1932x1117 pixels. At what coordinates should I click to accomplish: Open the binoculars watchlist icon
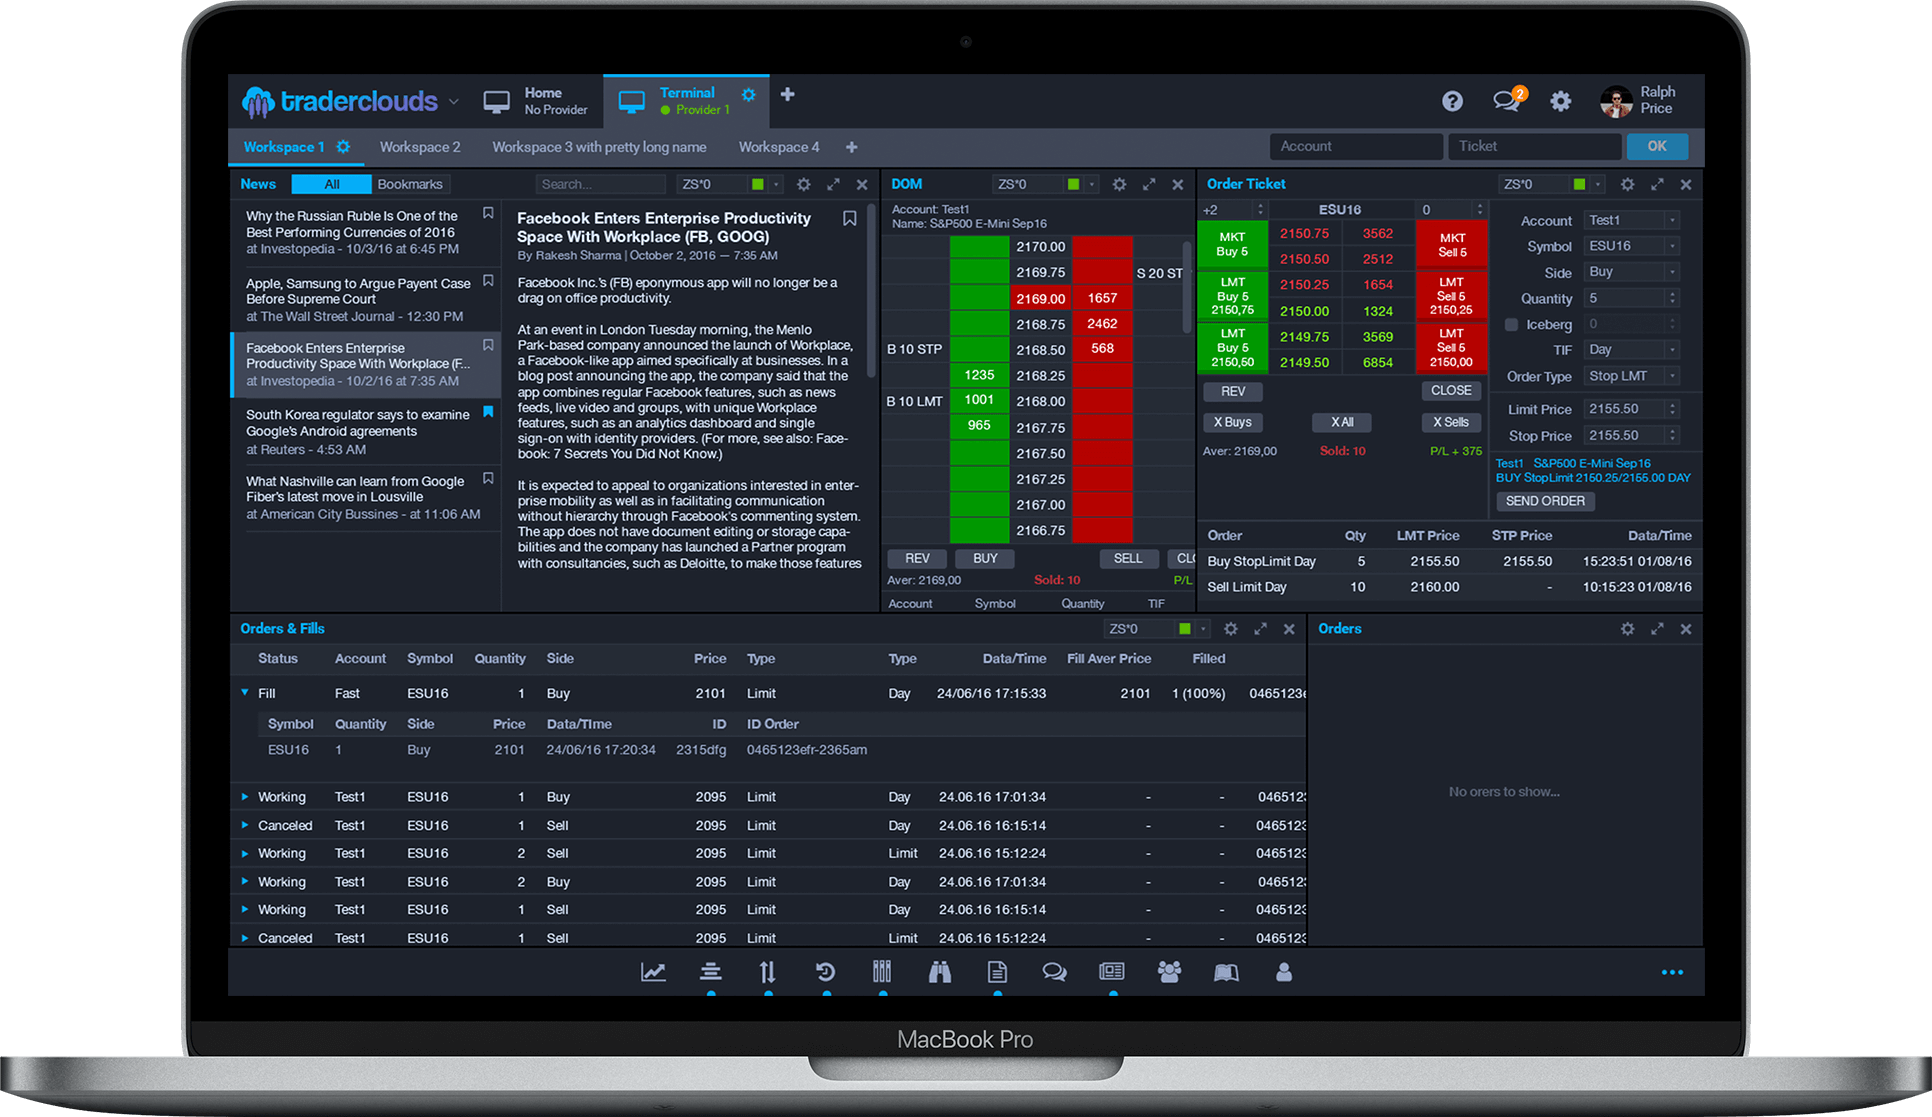point(939,972)
